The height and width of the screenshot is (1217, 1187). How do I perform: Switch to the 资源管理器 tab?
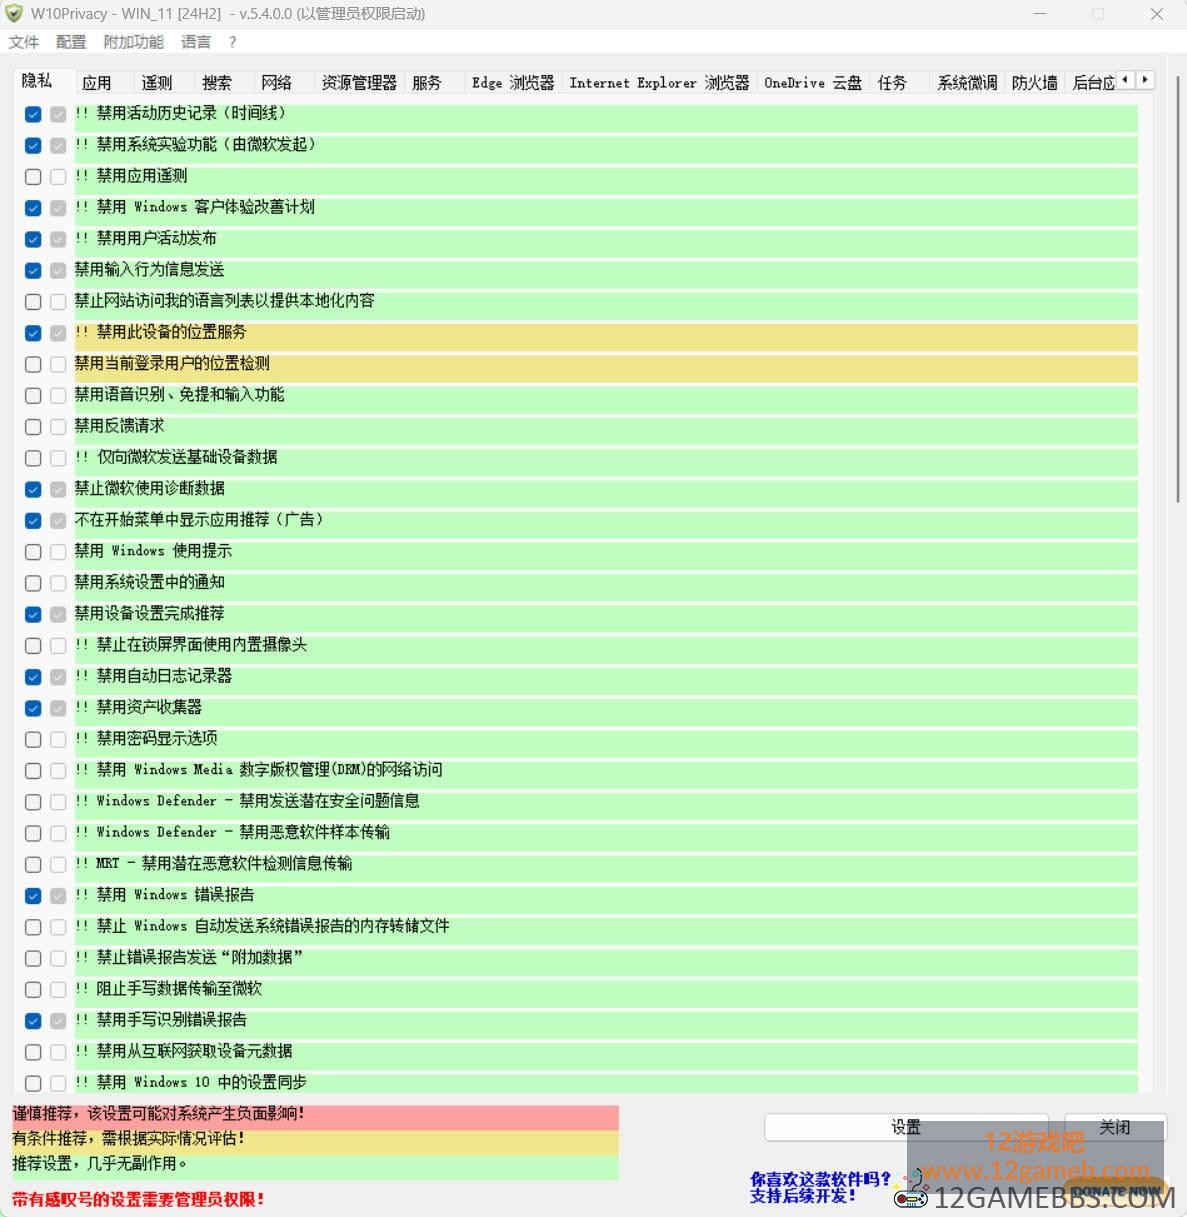click(359, 83)
